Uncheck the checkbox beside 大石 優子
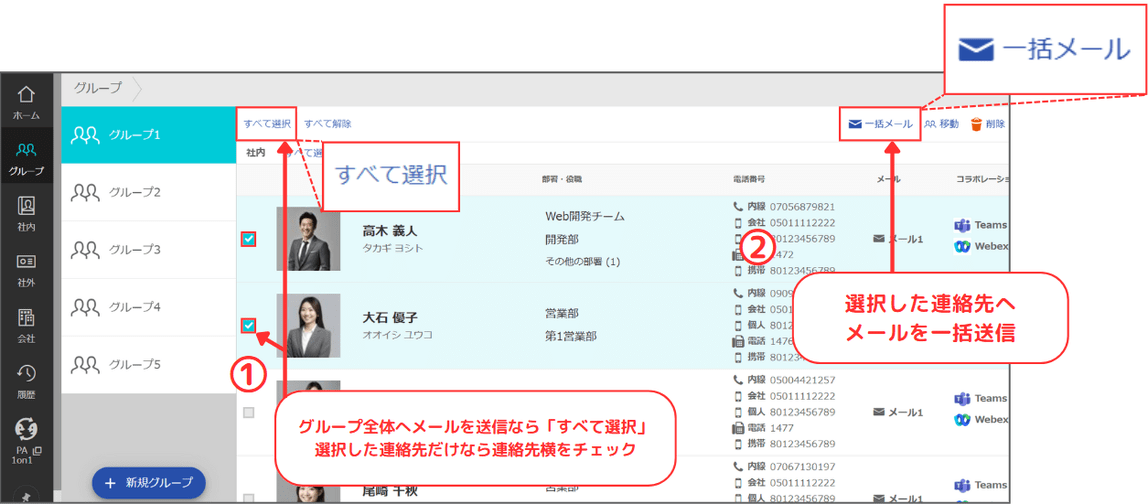This screenshot has height=504, width=1148. 249,325
